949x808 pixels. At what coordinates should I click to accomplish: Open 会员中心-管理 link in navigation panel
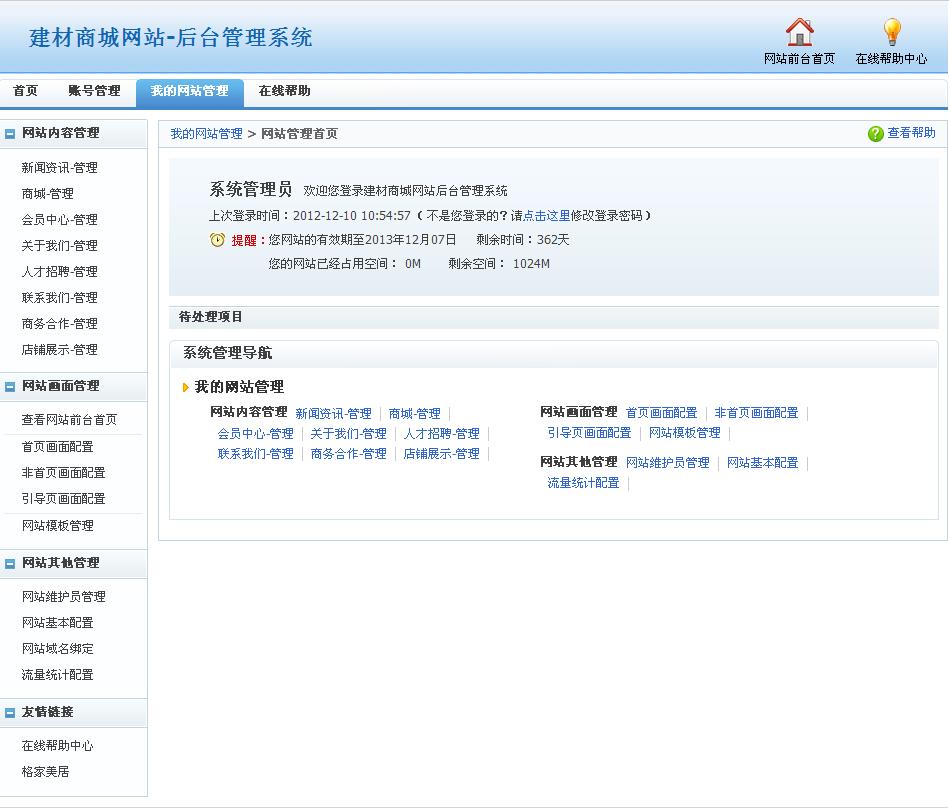pyautogui.click(x=255, y=434)
